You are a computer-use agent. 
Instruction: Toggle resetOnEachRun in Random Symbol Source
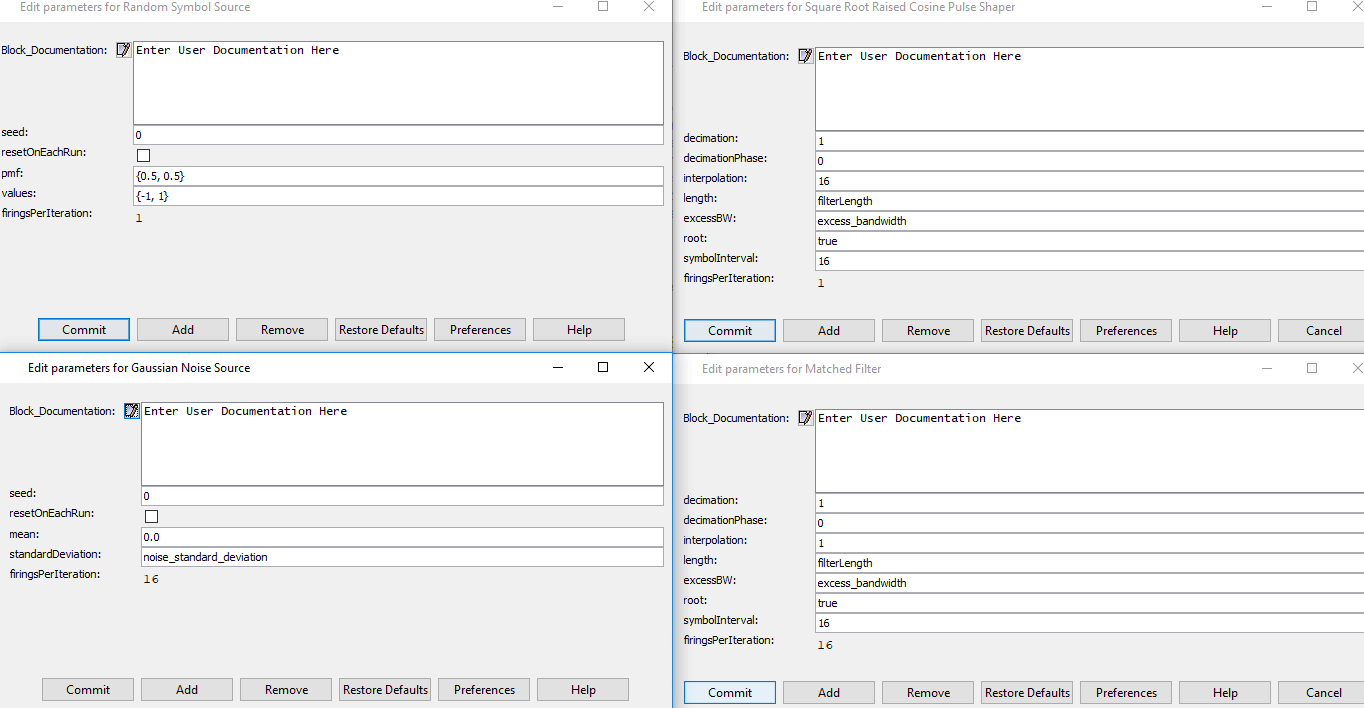tap(144, 155)
